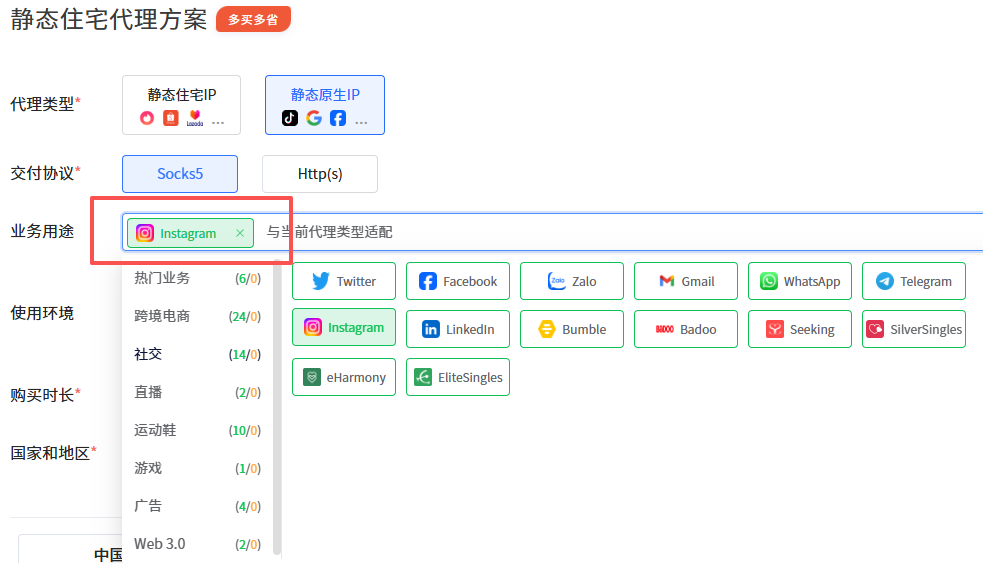Select the 静态住宅IP proxy type
The image size is (983, 563).
tap(181, 105)
